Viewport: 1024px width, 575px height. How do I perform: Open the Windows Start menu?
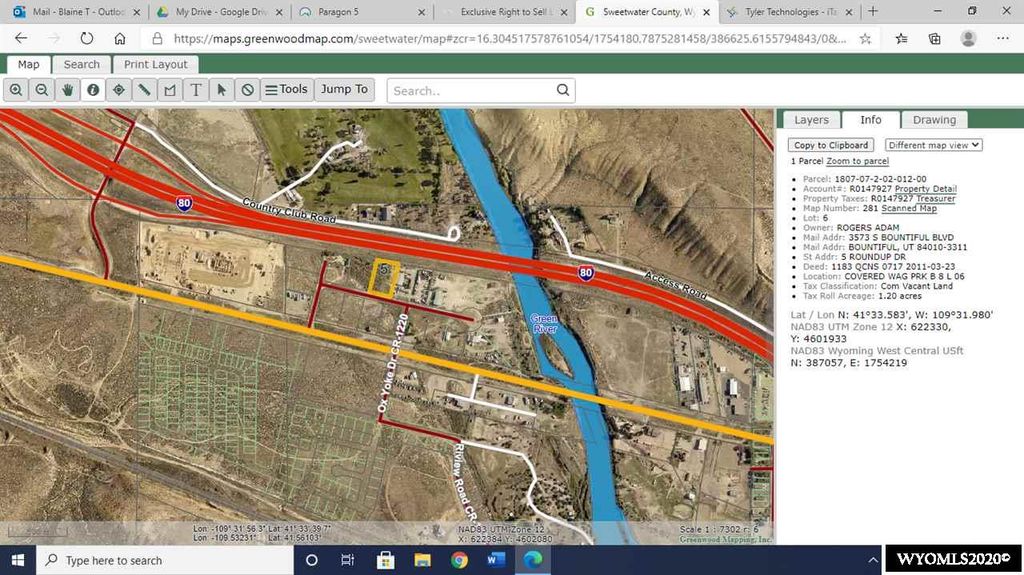(18, 560)
